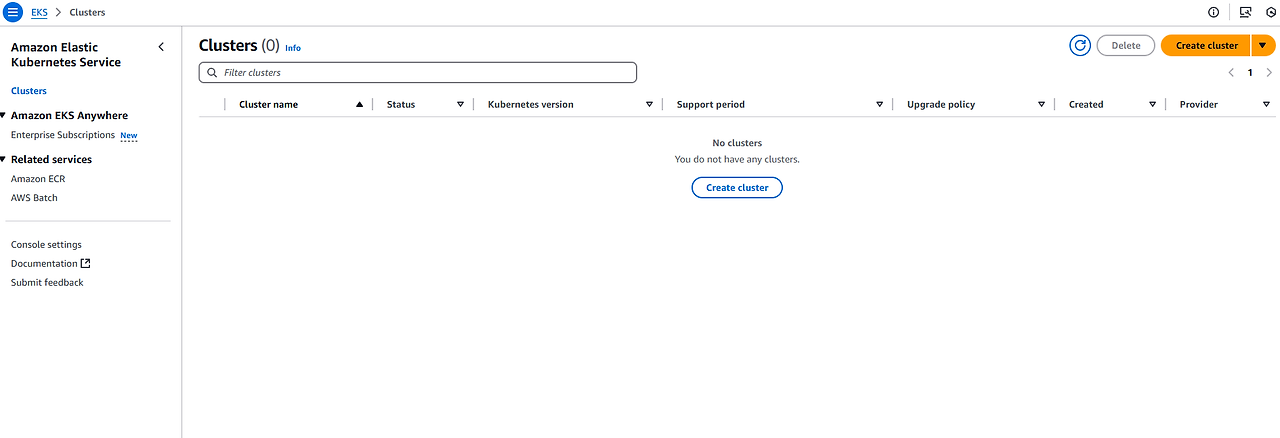
Task: Go to next page arrow
Action: (x=1269, y=73)
